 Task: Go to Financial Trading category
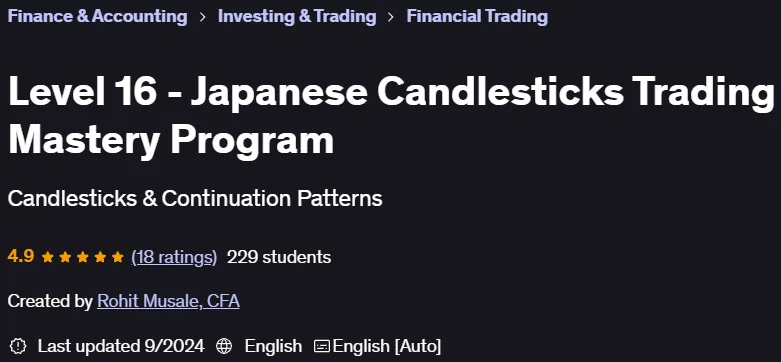(477, 16)
